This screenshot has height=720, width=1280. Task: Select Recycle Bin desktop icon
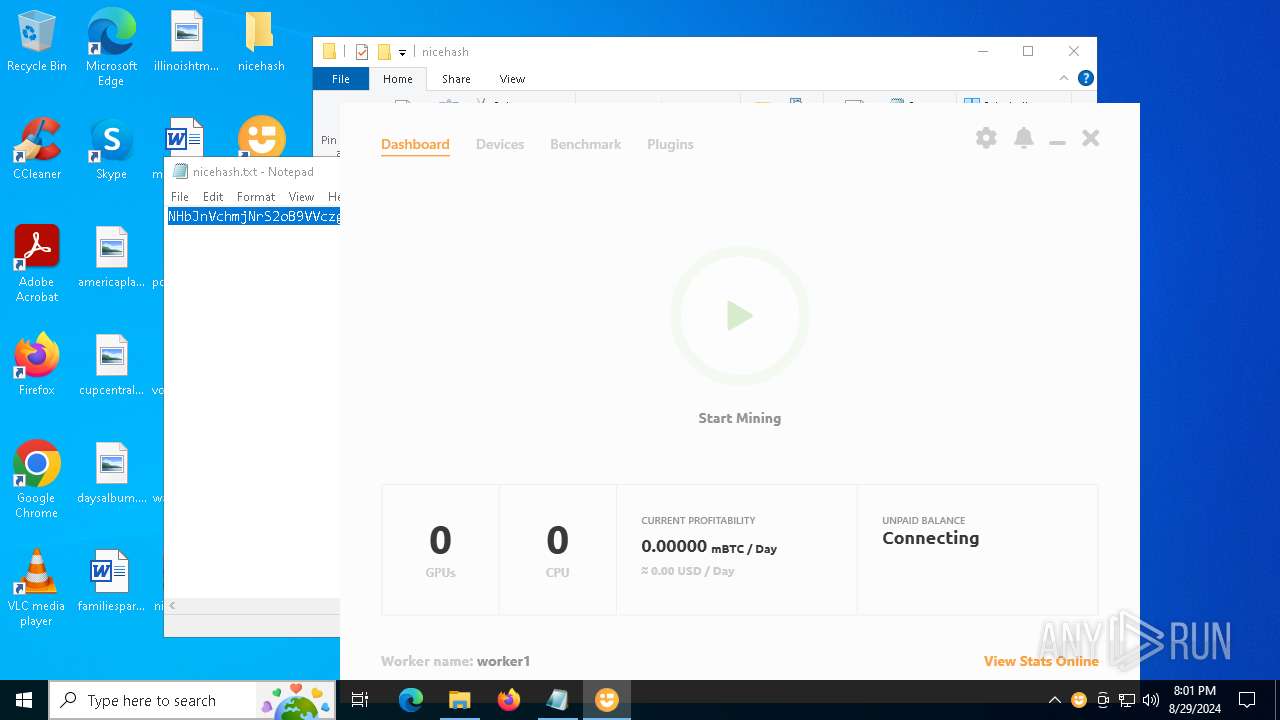[37, 41]
